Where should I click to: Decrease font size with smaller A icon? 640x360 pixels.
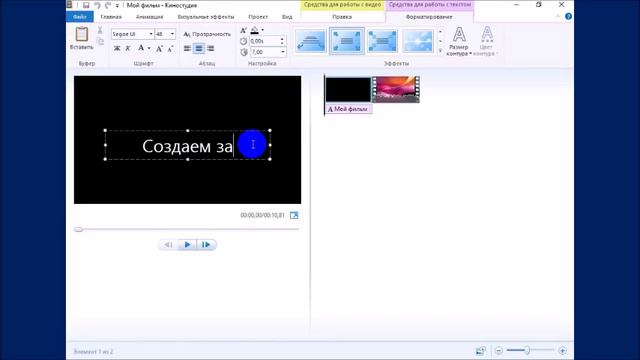coord(171,49)
